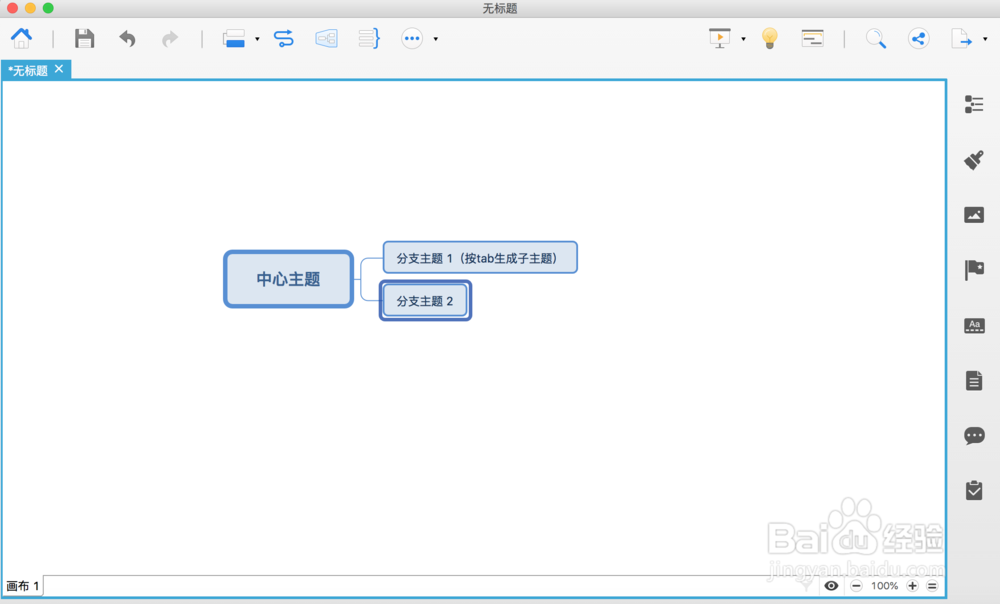Expand the topic shape dropdown arrow

click(257, 38)
